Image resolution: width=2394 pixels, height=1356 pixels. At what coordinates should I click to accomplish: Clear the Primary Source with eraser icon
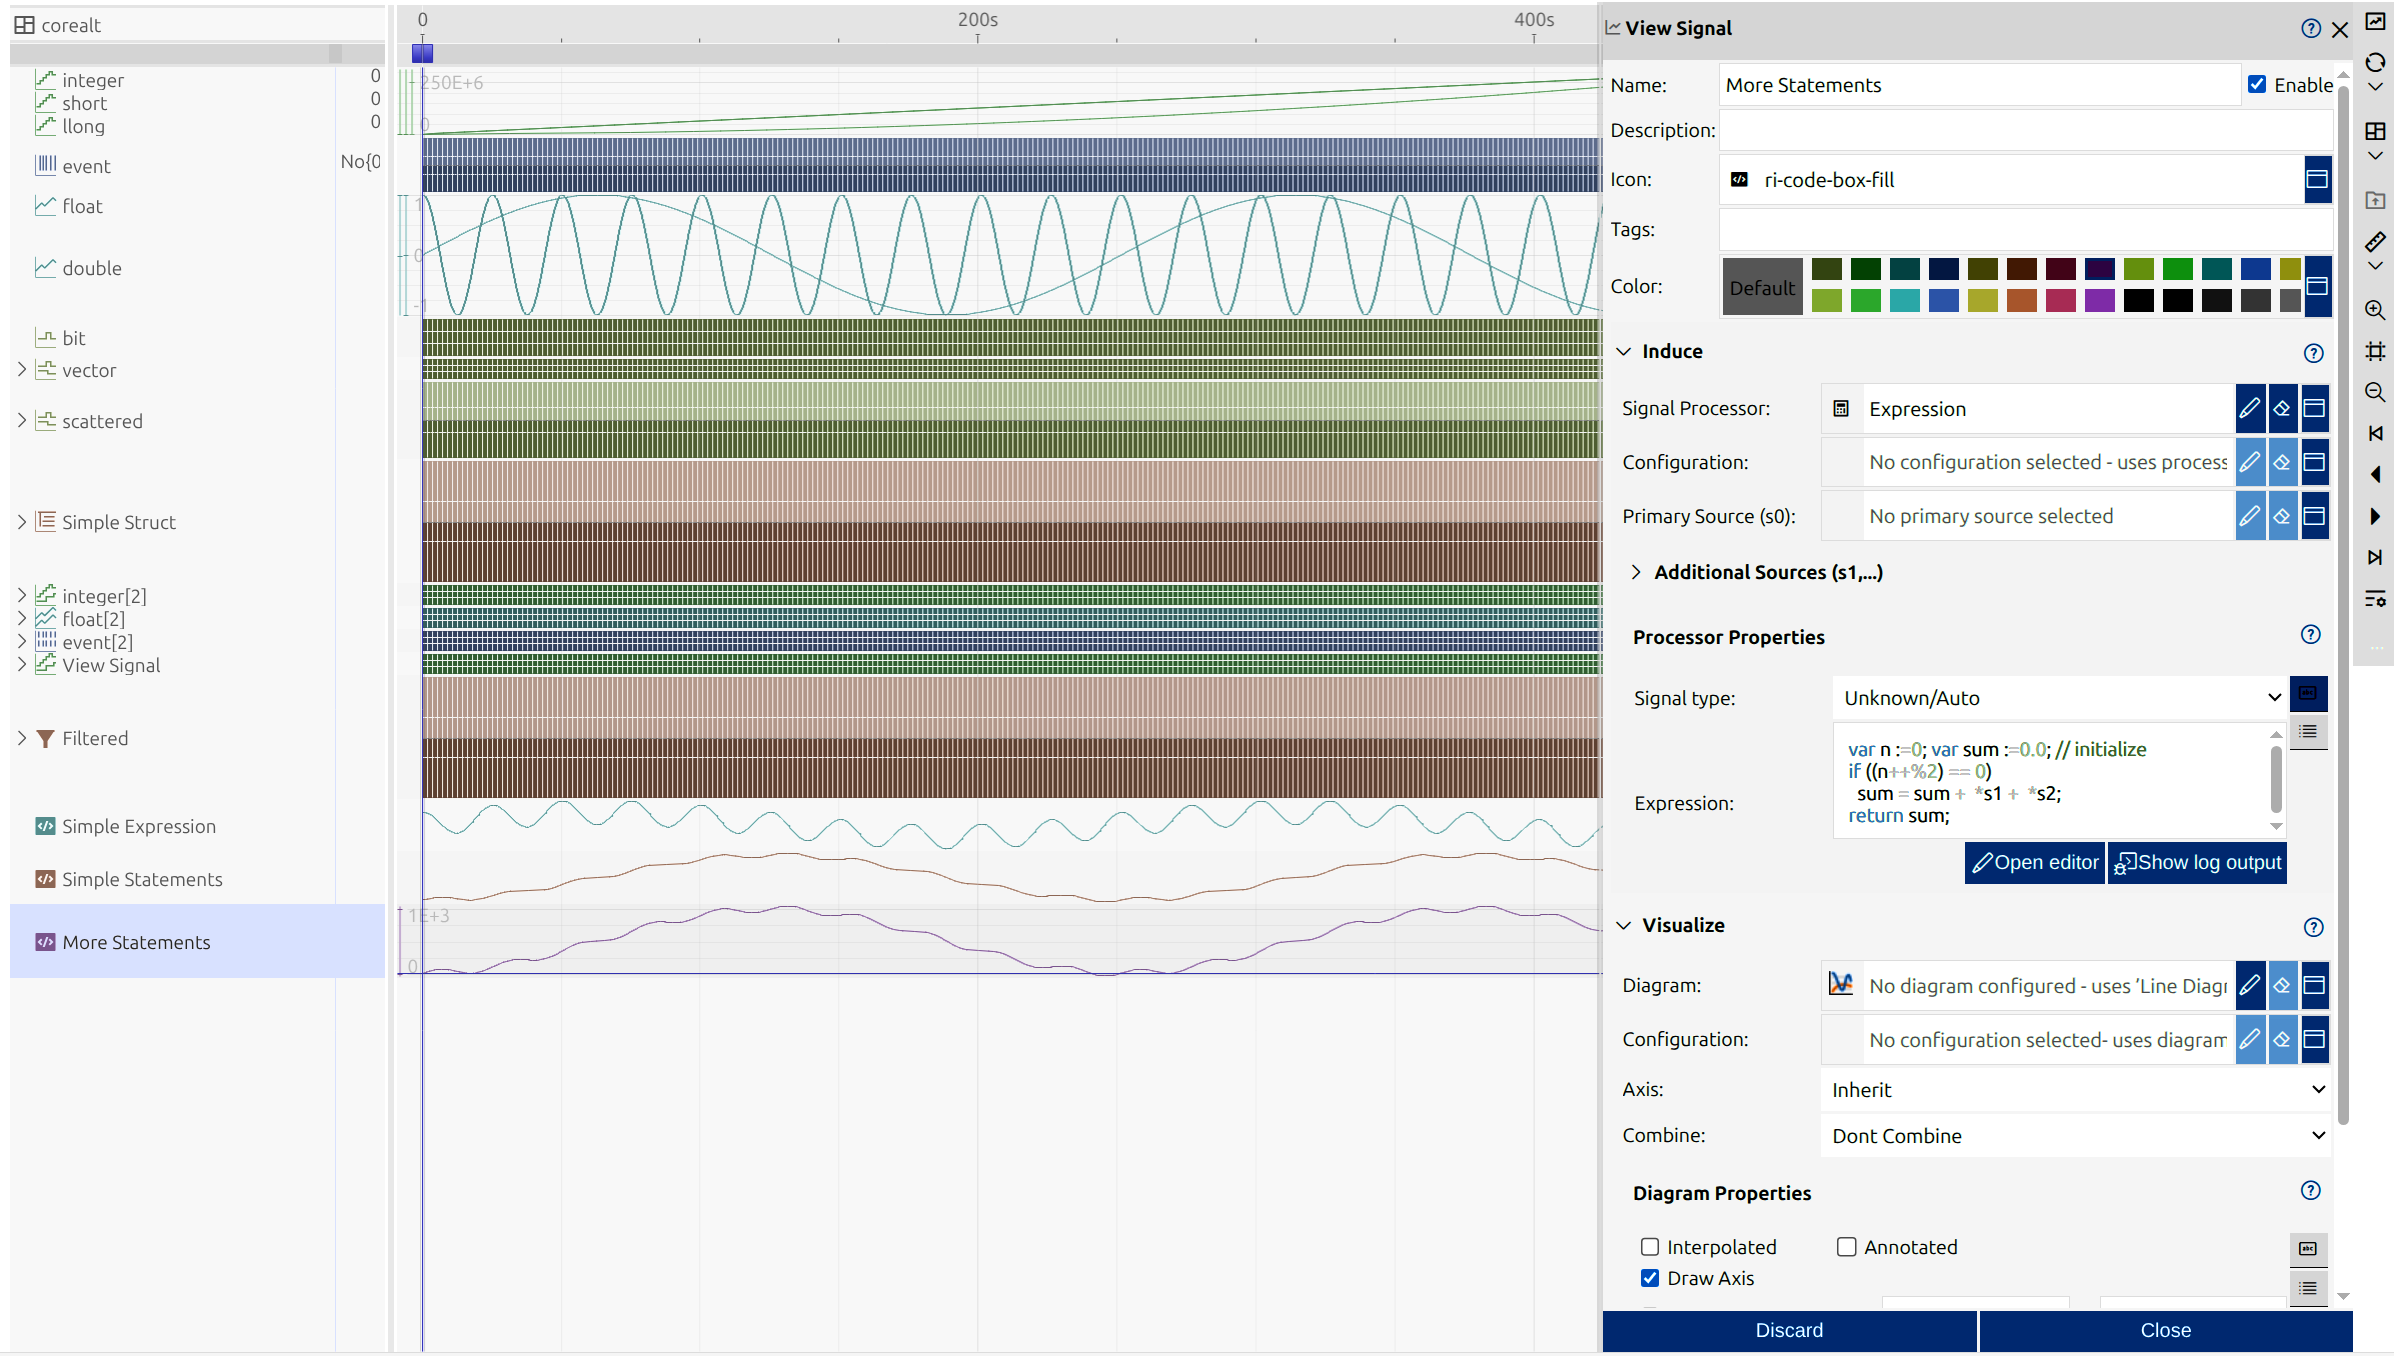pyautogui.click(x=2282, y=516)
